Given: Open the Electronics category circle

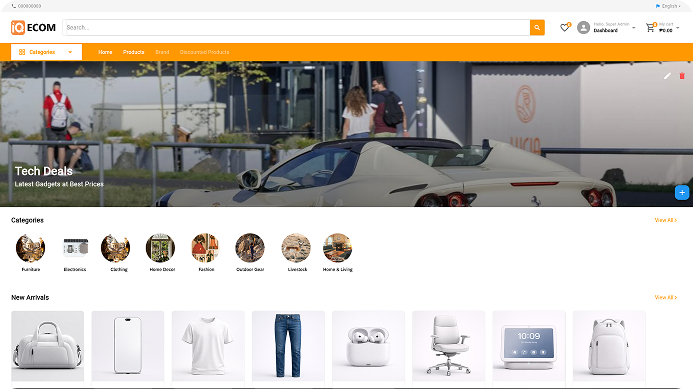Looking at the screenshot, I should (75, 248).
